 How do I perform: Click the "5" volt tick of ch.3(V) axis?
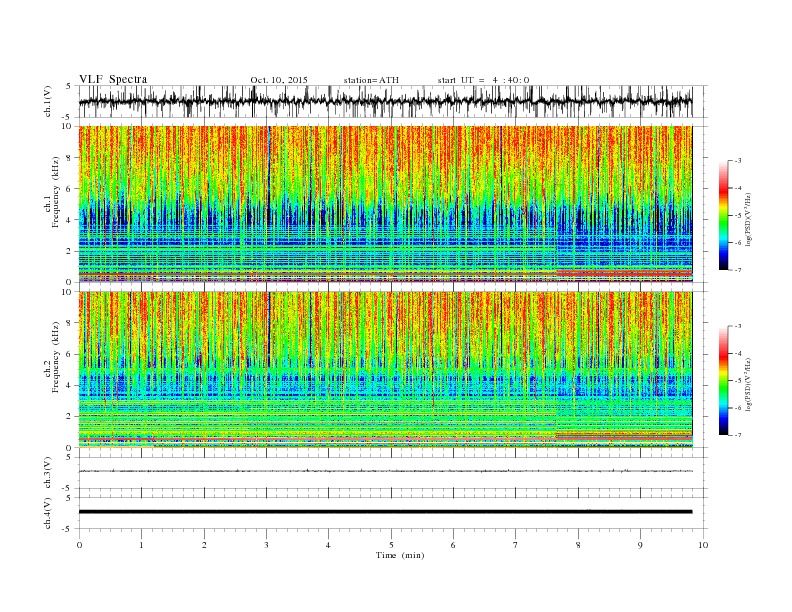tap(69, 457)
